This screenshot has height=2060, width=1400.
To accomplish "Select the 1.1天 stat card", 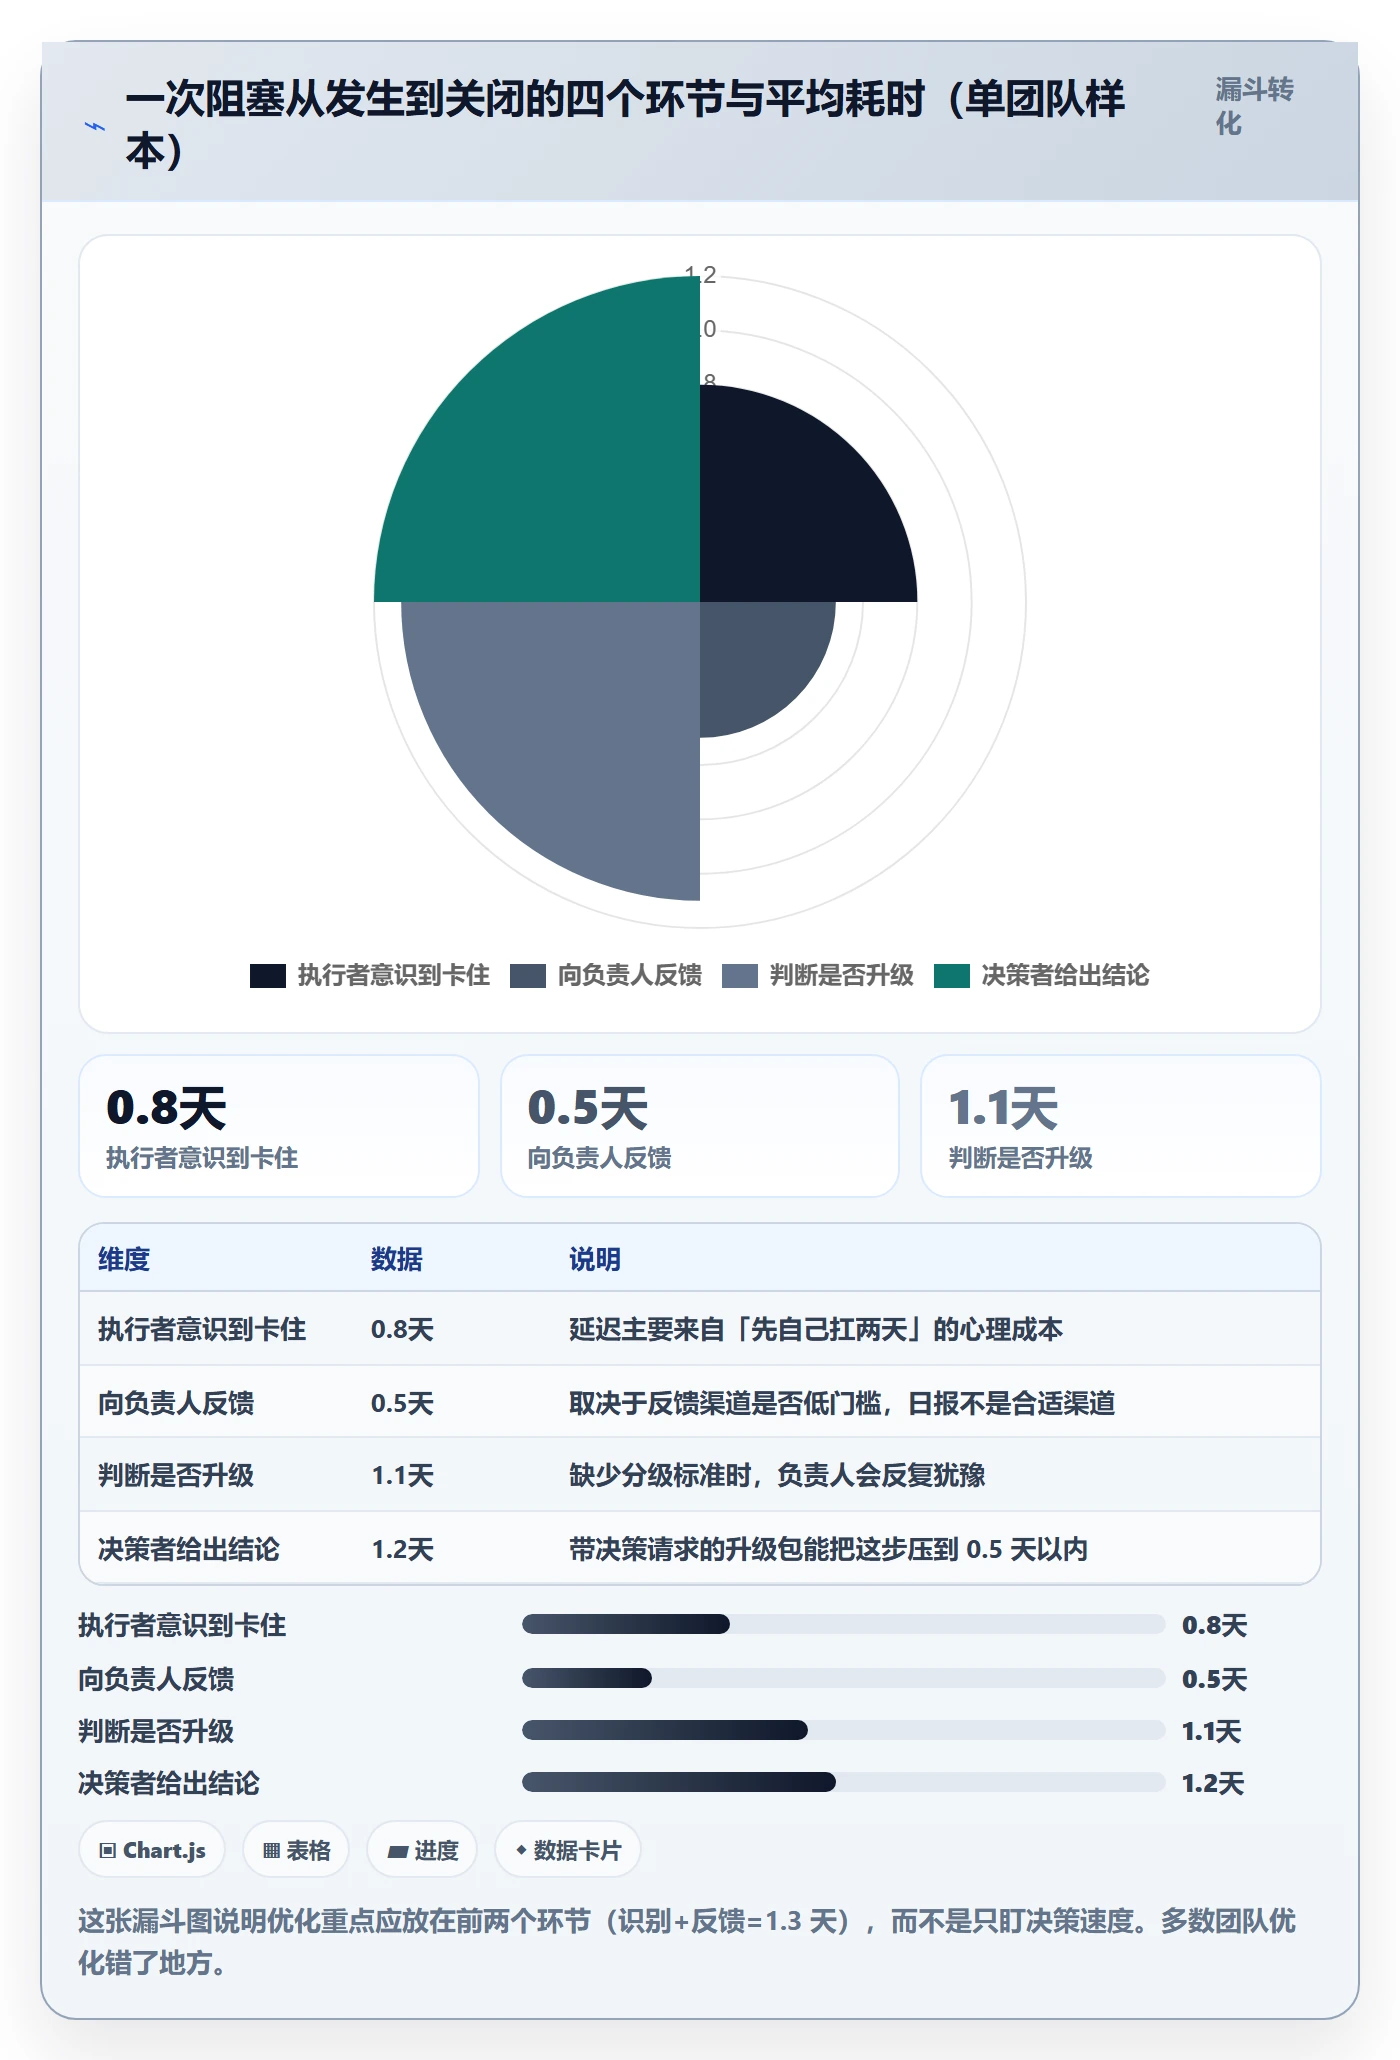I will tap(1121, 1126).
